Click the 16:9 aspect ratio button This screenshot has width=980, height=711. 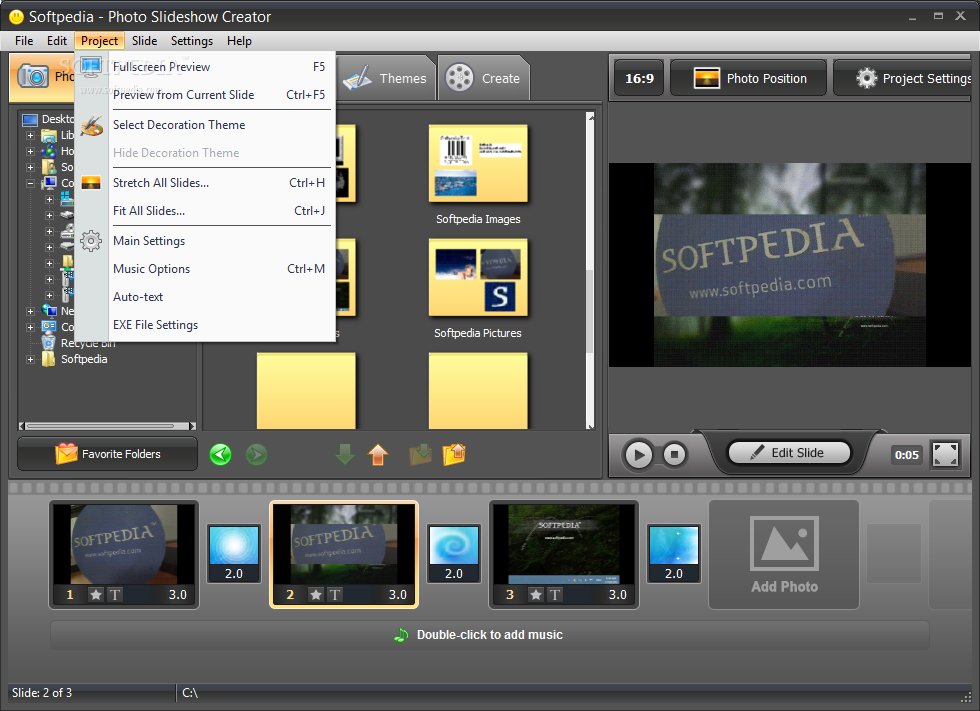(639, 79)
